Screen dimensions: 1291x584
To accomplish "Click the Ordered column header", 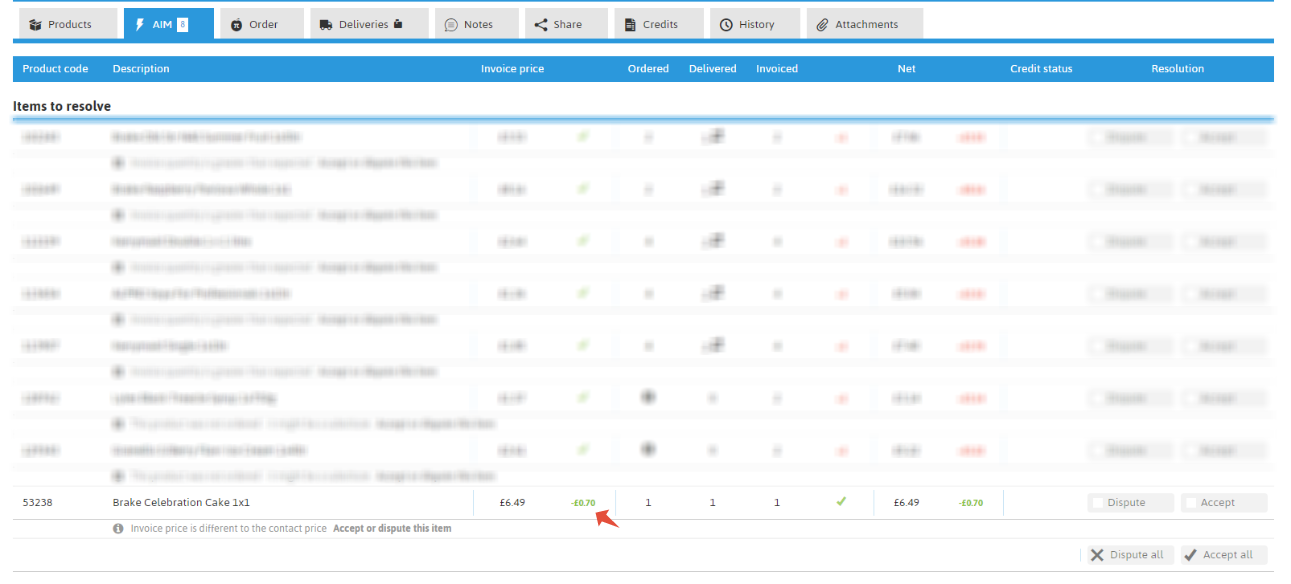I will [648, 69].
